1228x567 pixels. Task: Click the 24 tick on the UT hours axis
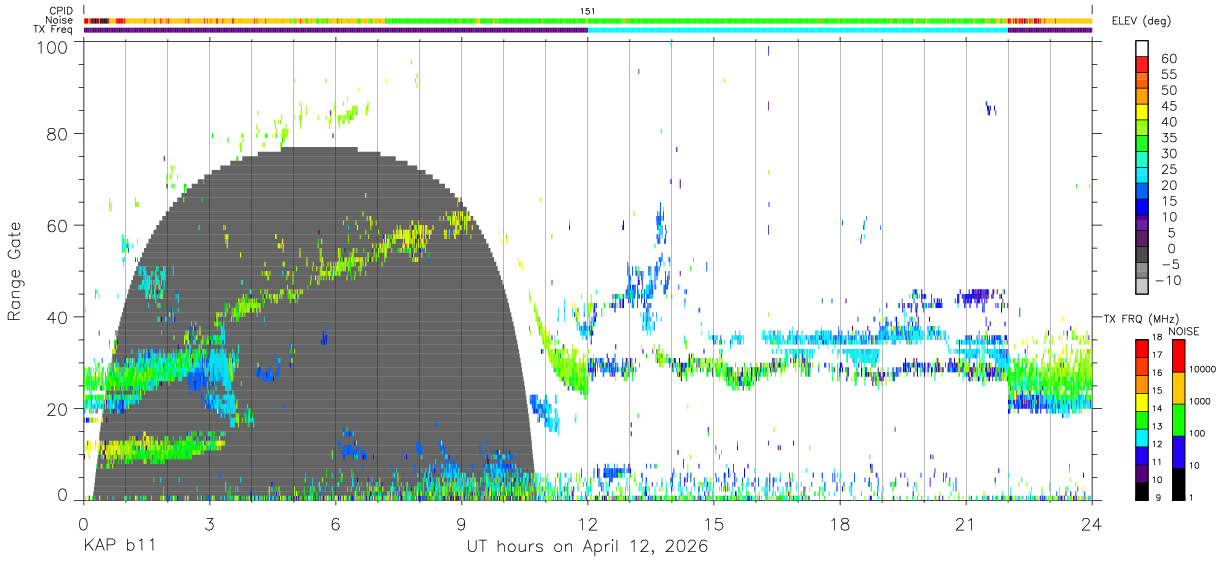pyautogui.click(x=1092, y=525)
